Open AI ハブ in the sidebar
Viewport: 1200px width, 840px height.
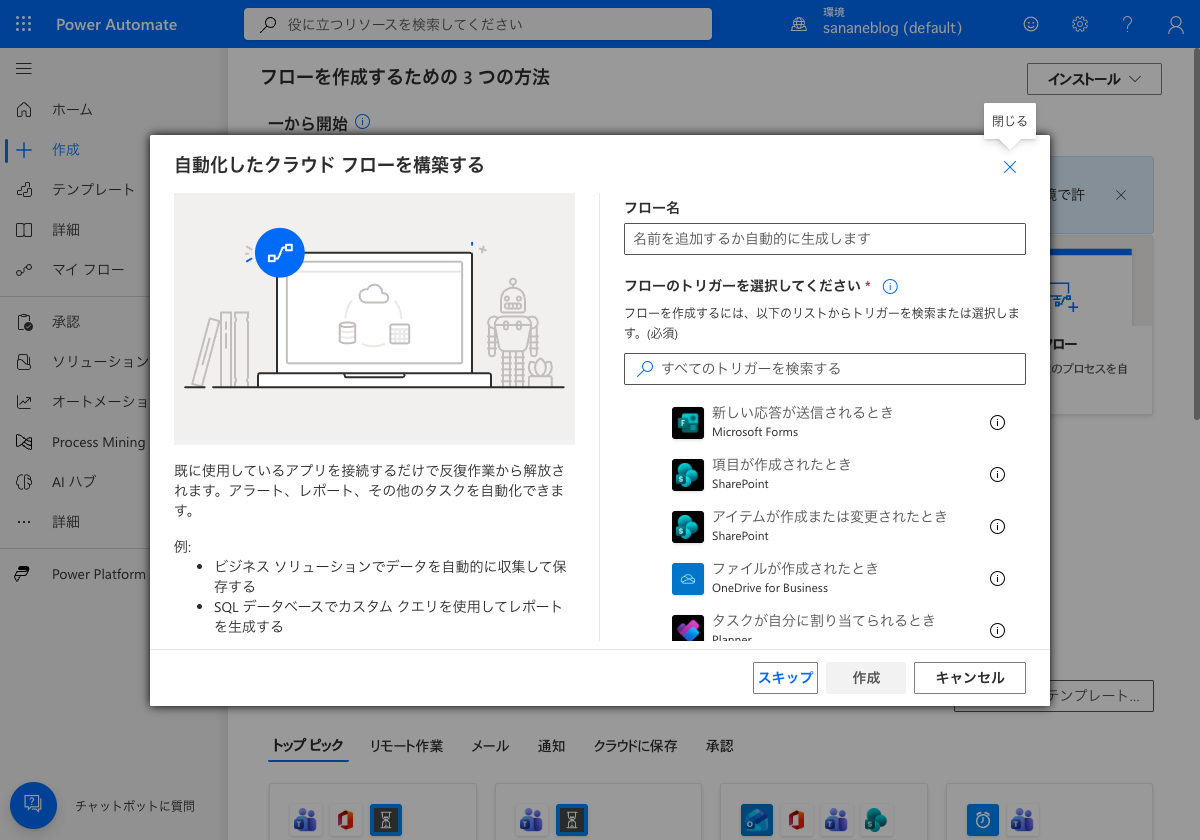[75, 482]
